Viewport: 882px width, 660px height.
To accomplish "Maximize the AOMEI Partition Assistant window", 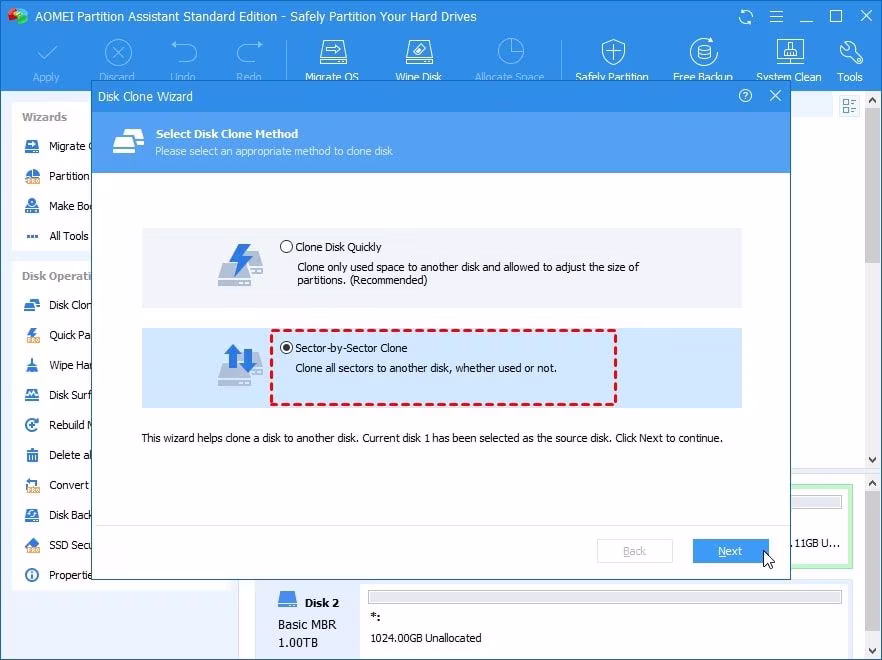I will [836, 16].
